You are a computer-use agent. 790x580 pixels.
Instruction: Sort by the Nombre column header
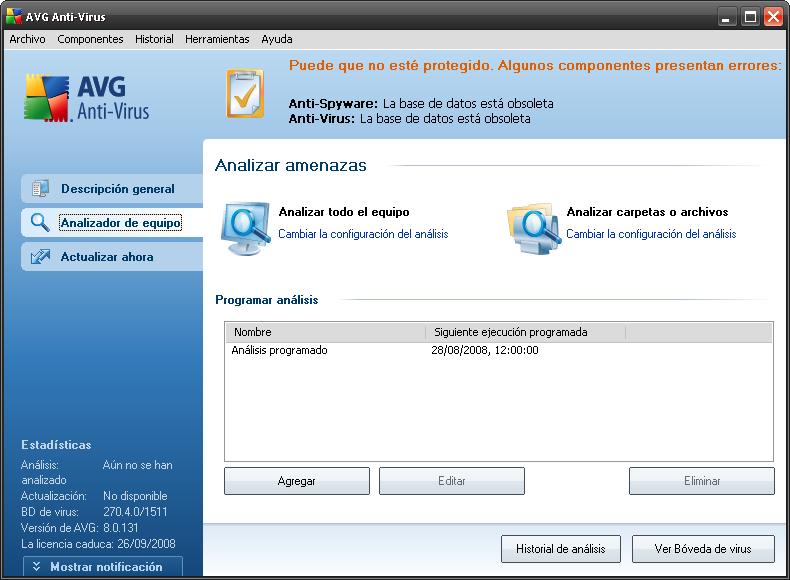[x=325, y=332]
